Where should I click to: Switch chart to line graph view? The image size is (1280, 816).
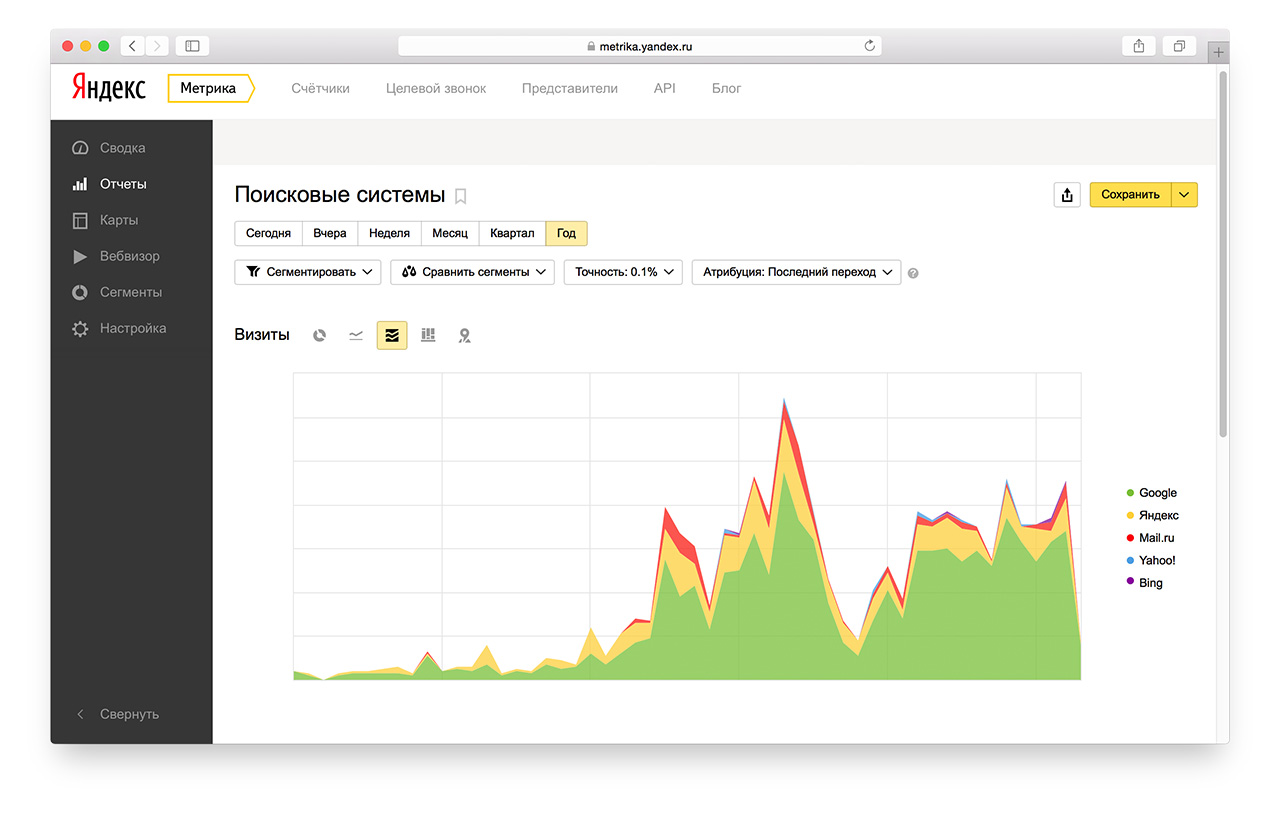pos(356,336)
